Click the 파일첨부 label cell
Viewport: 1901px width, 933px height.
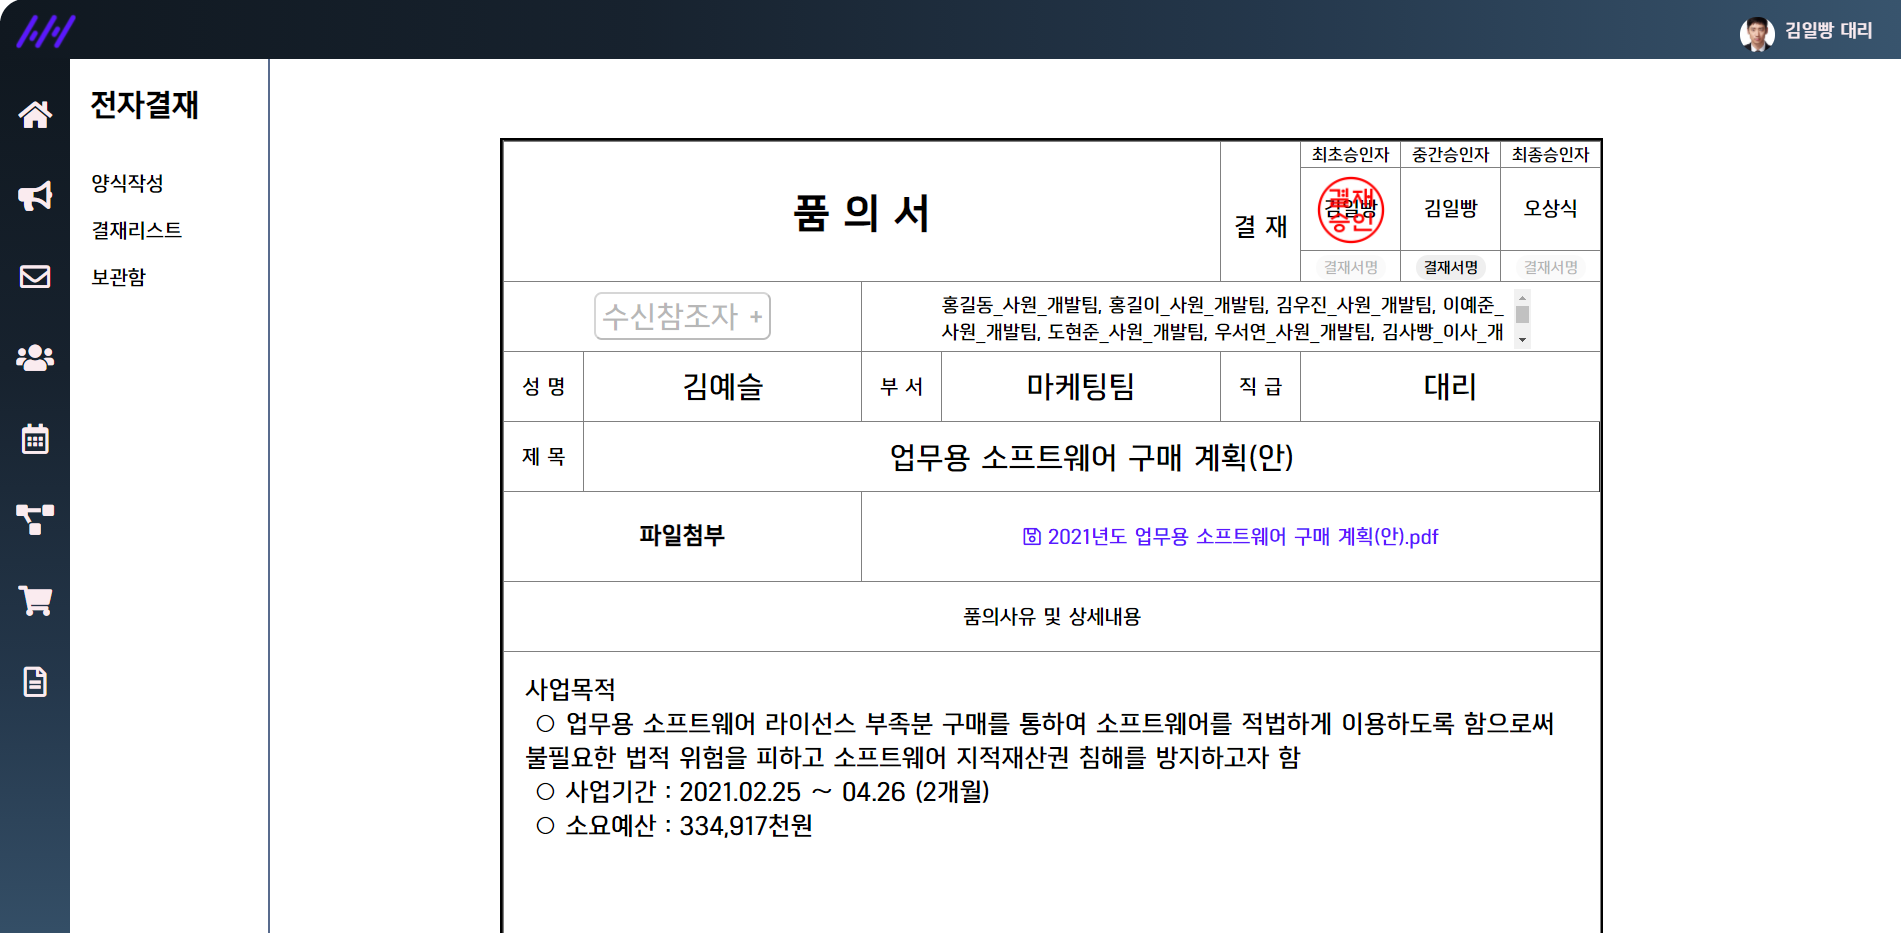click(682, 536)
